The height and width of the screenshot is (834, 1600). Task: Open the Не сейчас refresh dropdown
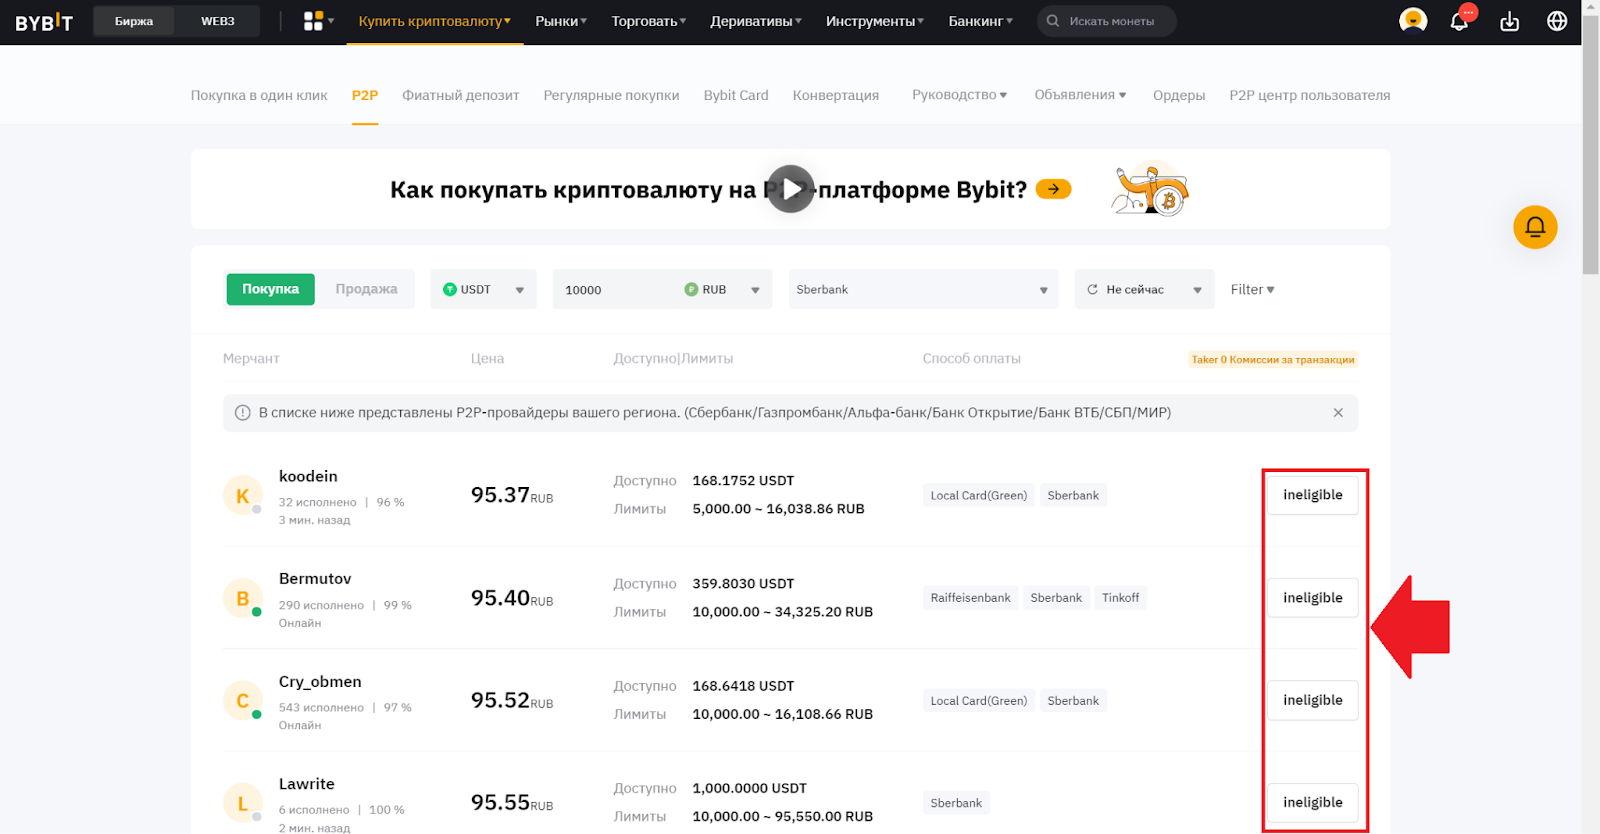click(x=1144, y=289)
